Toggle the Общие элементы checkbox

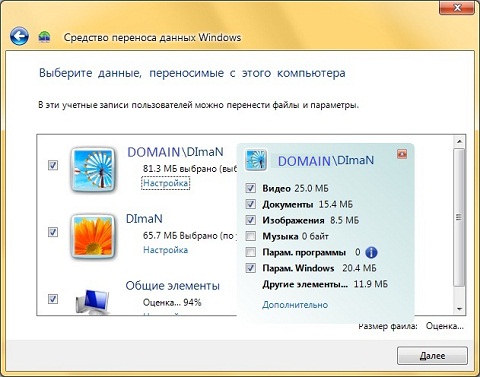coord(53,299)
